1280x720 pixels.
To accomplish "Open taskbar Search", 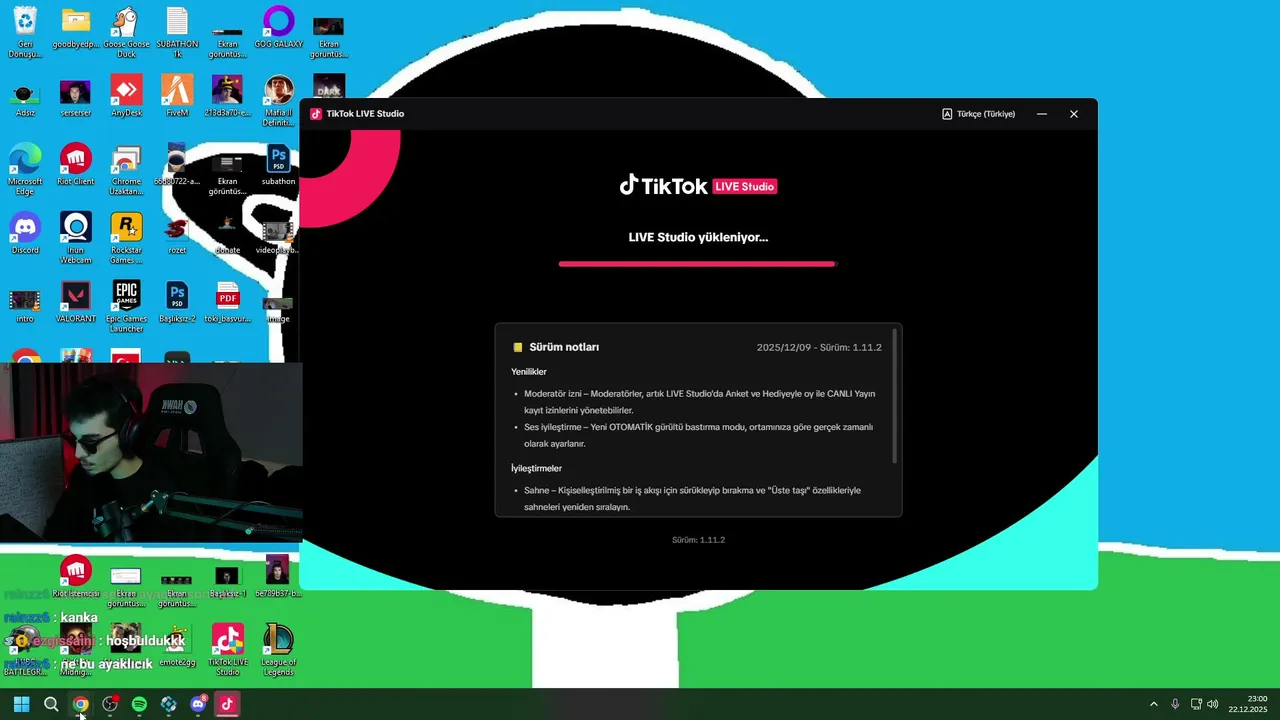I will coord(51,704).
